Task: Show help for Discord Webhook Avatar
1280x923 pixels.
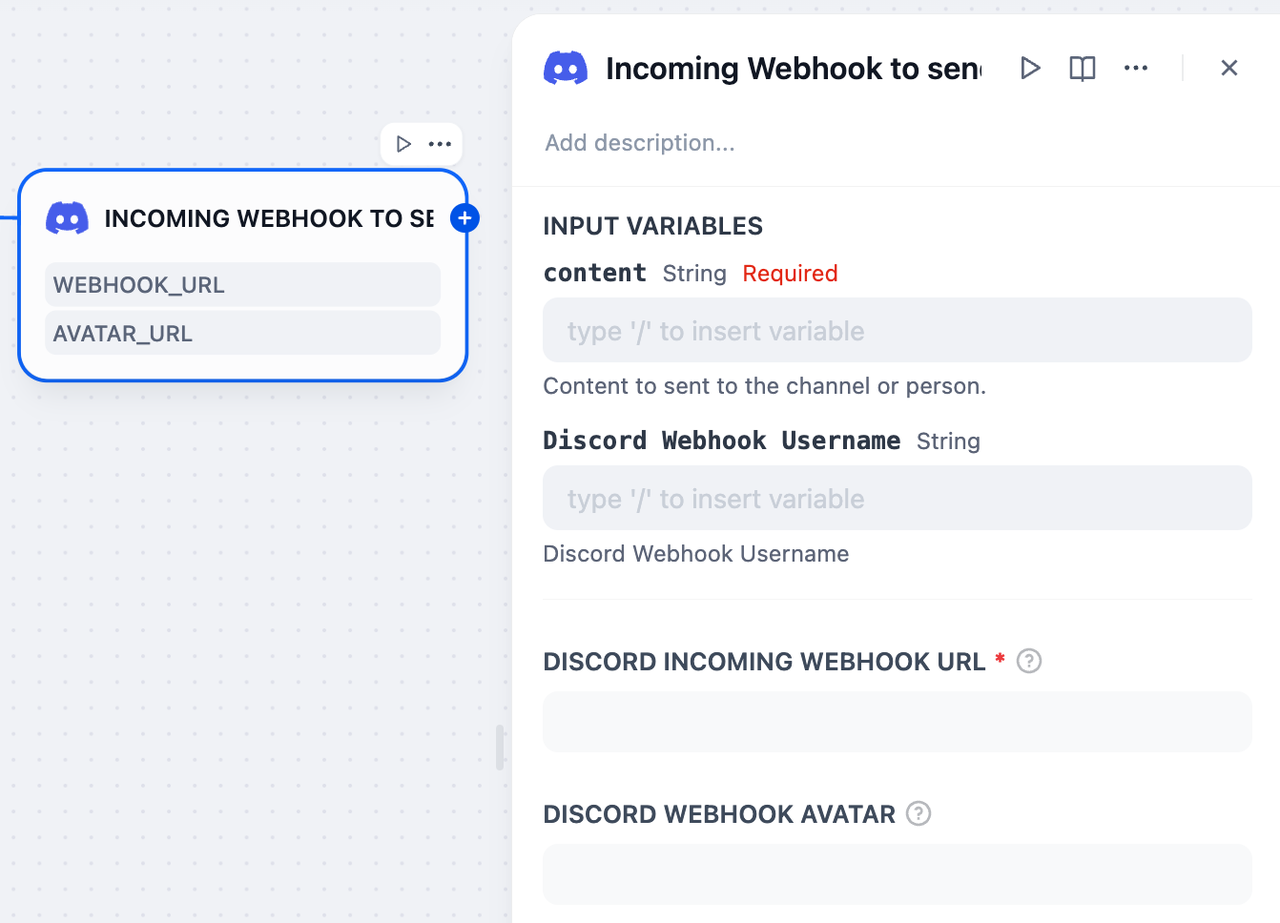Action: [x=918, y=814]
